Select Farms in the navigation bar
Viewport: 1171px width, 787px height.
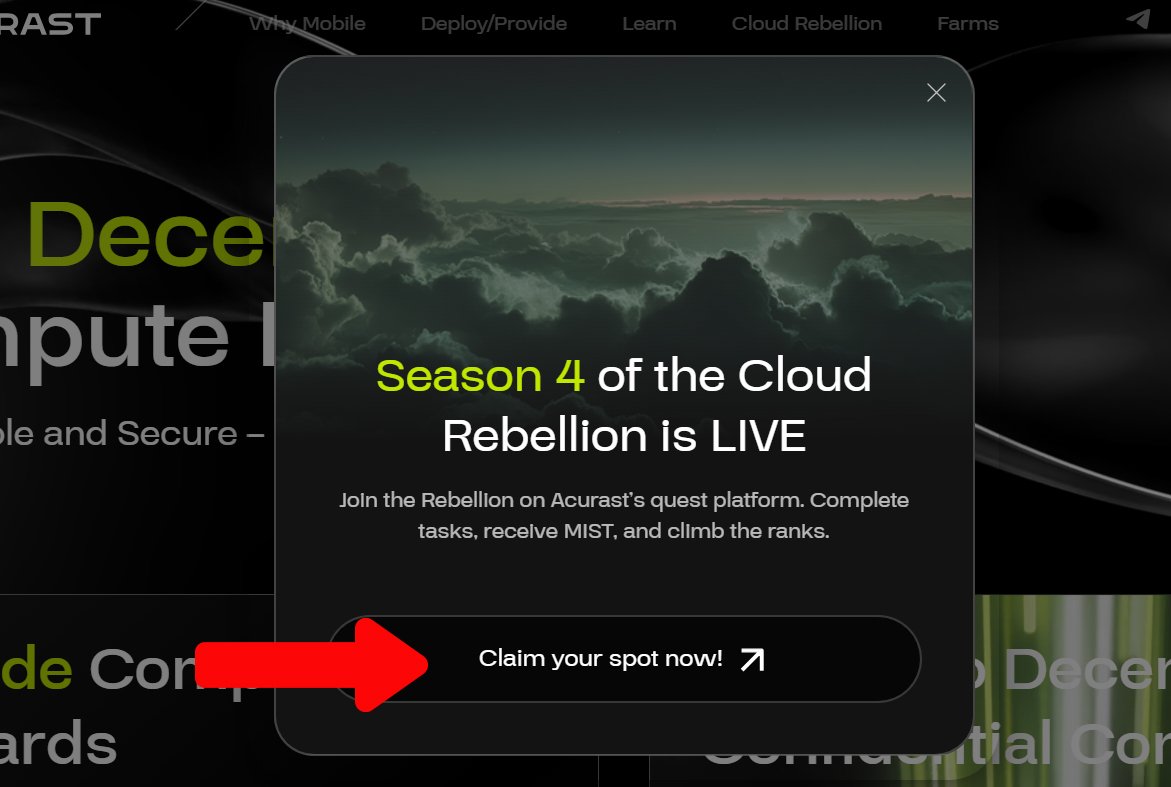point(967,23)
